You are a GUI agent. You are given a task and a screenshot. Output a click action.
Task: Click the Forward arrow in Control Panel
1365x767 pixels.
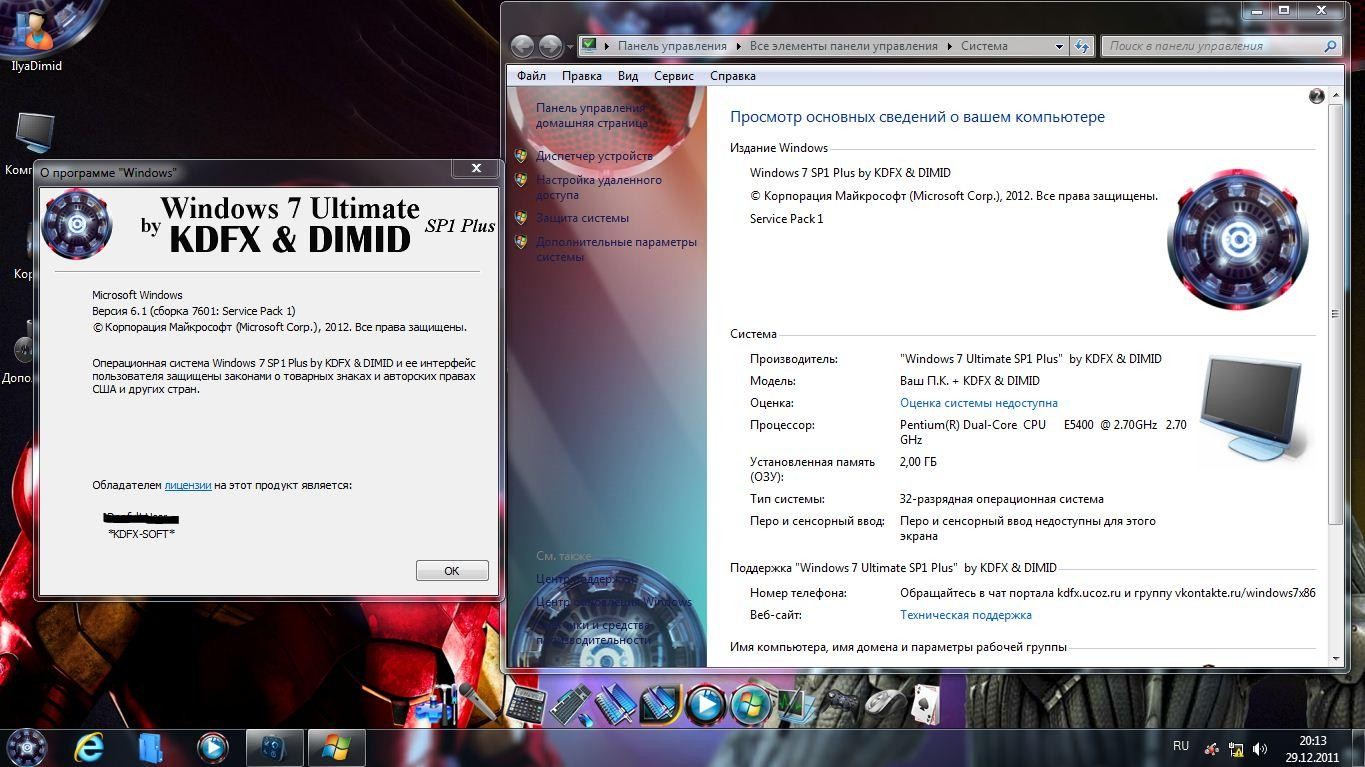click(550, 46)
